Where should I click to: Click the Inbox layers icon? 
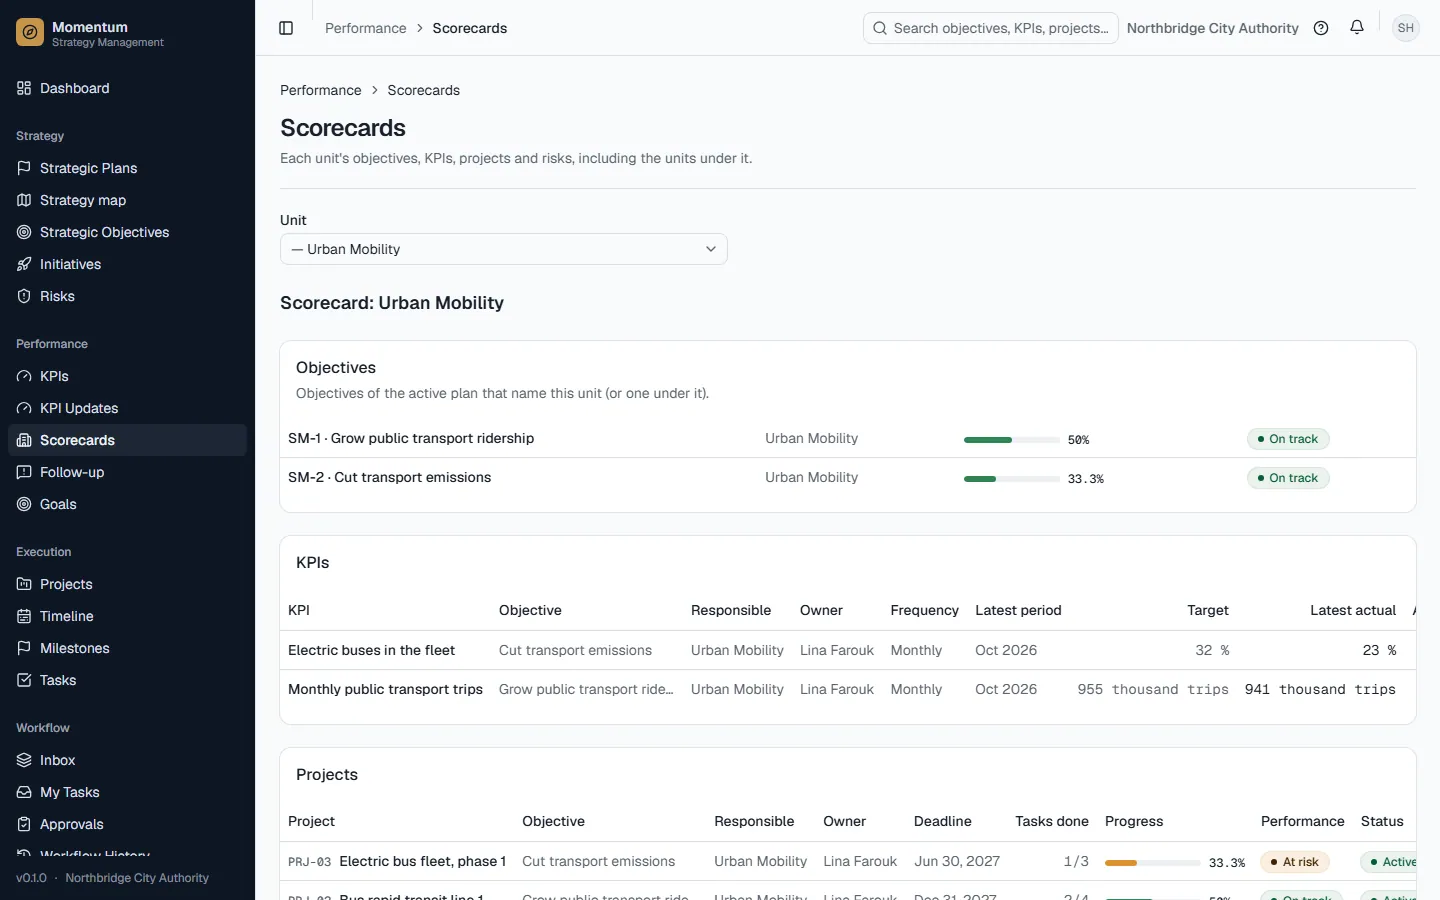[x=24, y=760]
